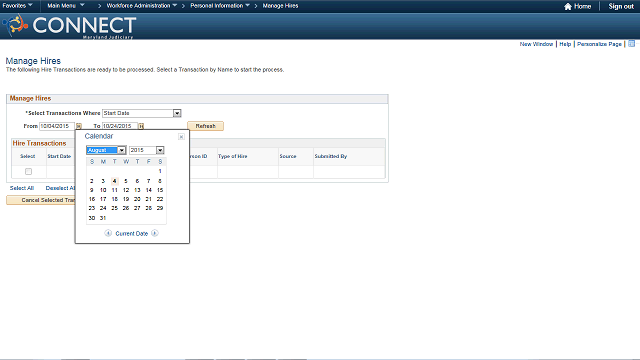
Task: Open the To date calendar icon
Action: click(141, 126)
